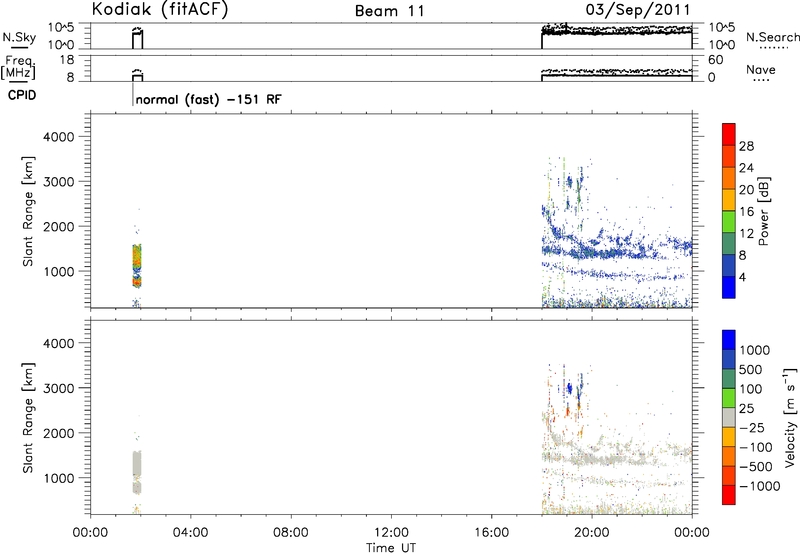The image size is (800, 554).
Task: Click the 'Time UT' axis title
Action: pos(391,548)
